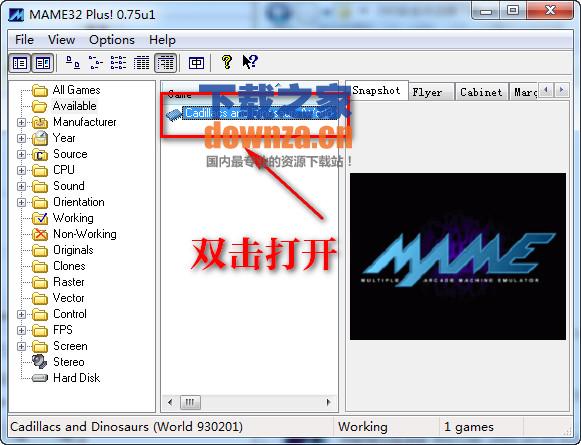Click the MAME snapshot image
581x445 pixels.
458,256
